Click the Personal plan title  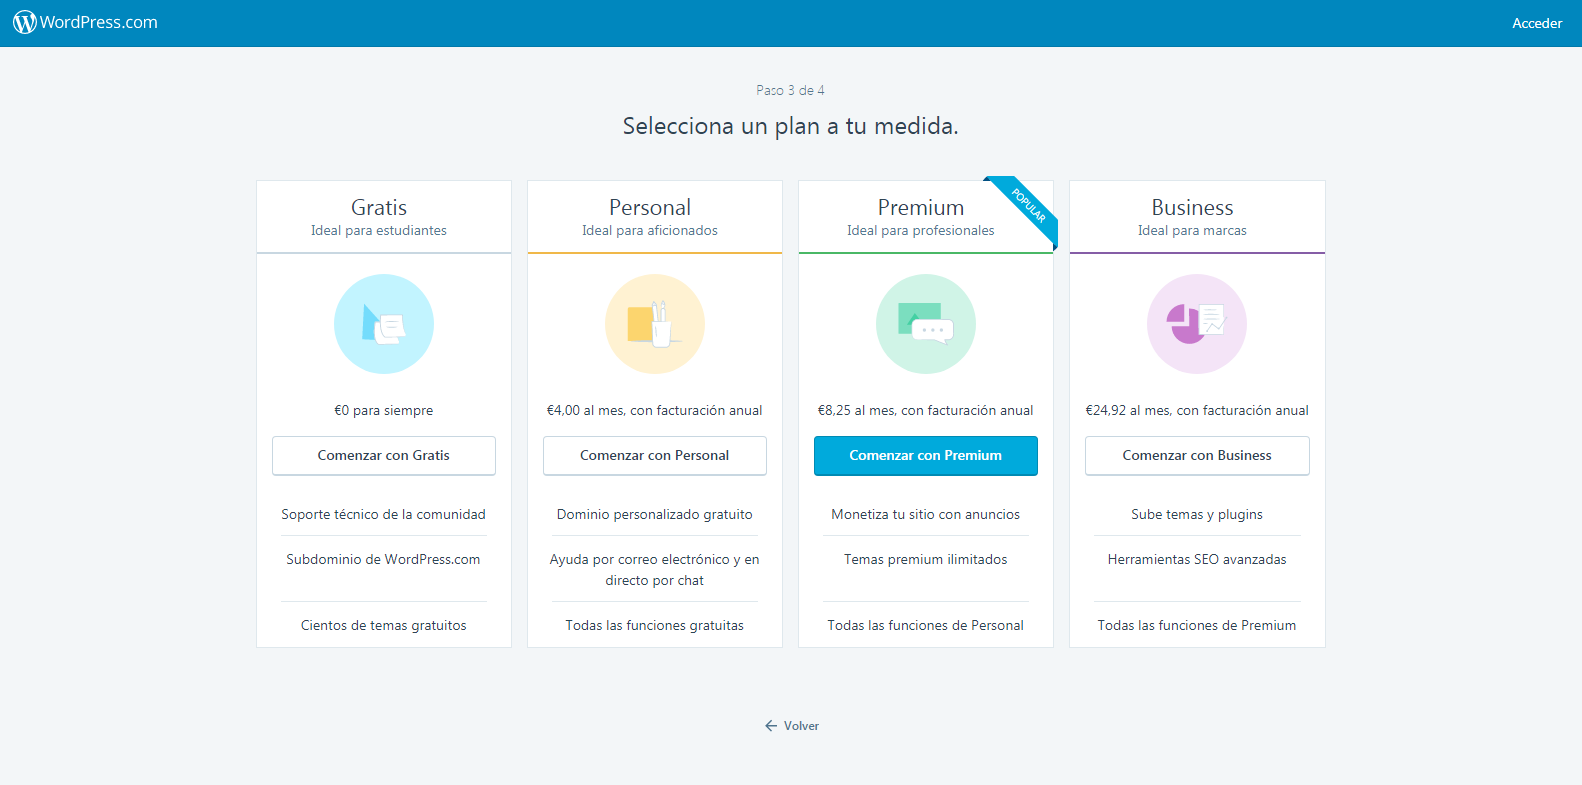pos(650,207)
